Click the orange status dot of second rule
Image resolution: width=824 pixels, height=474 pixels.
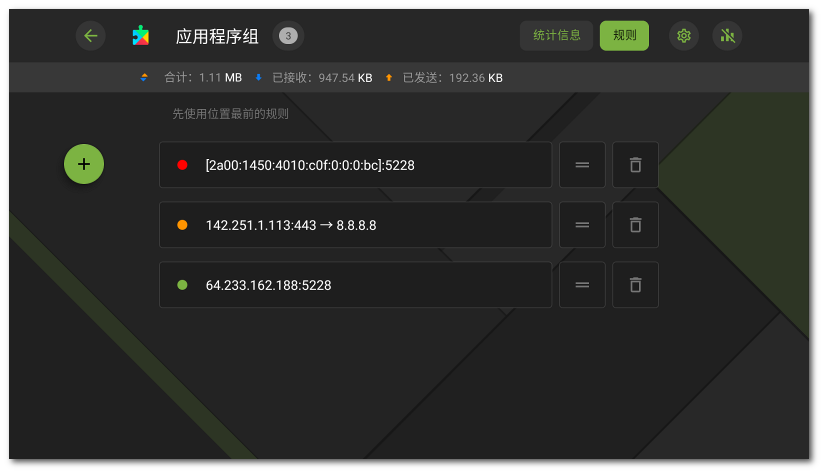point(182,225)
